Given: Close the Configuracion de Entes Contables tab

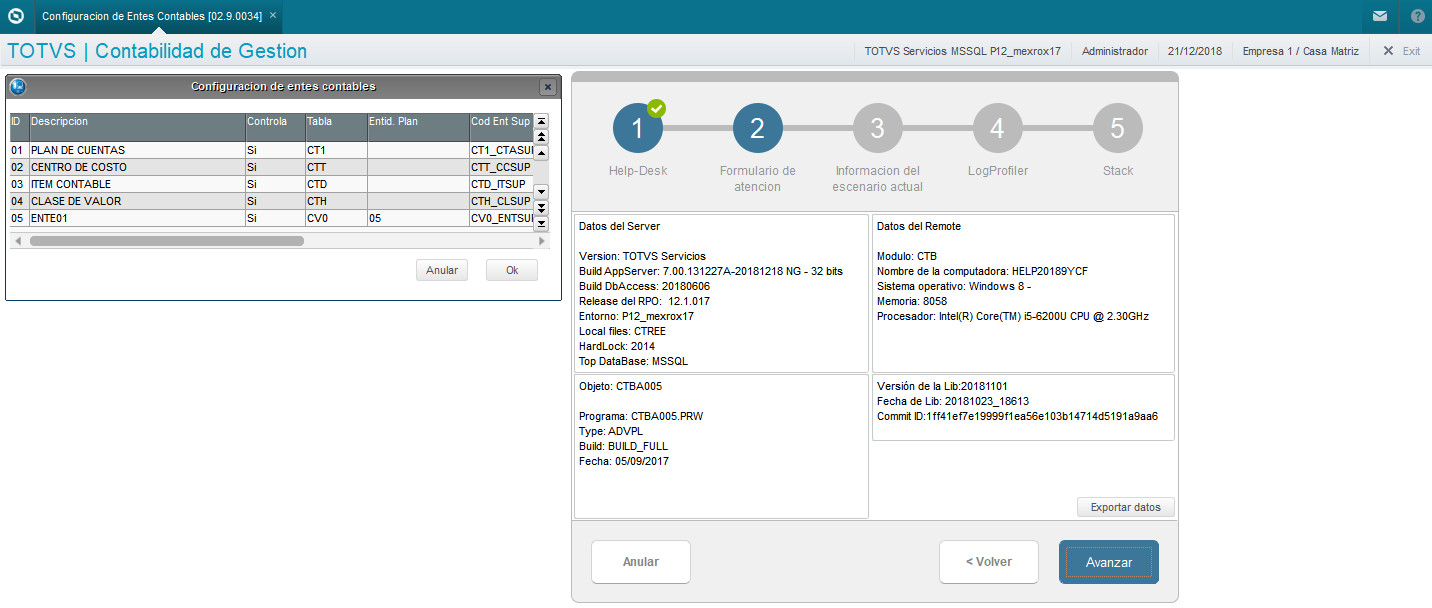Looking at the screenshot, I should [x=273, y=15].
